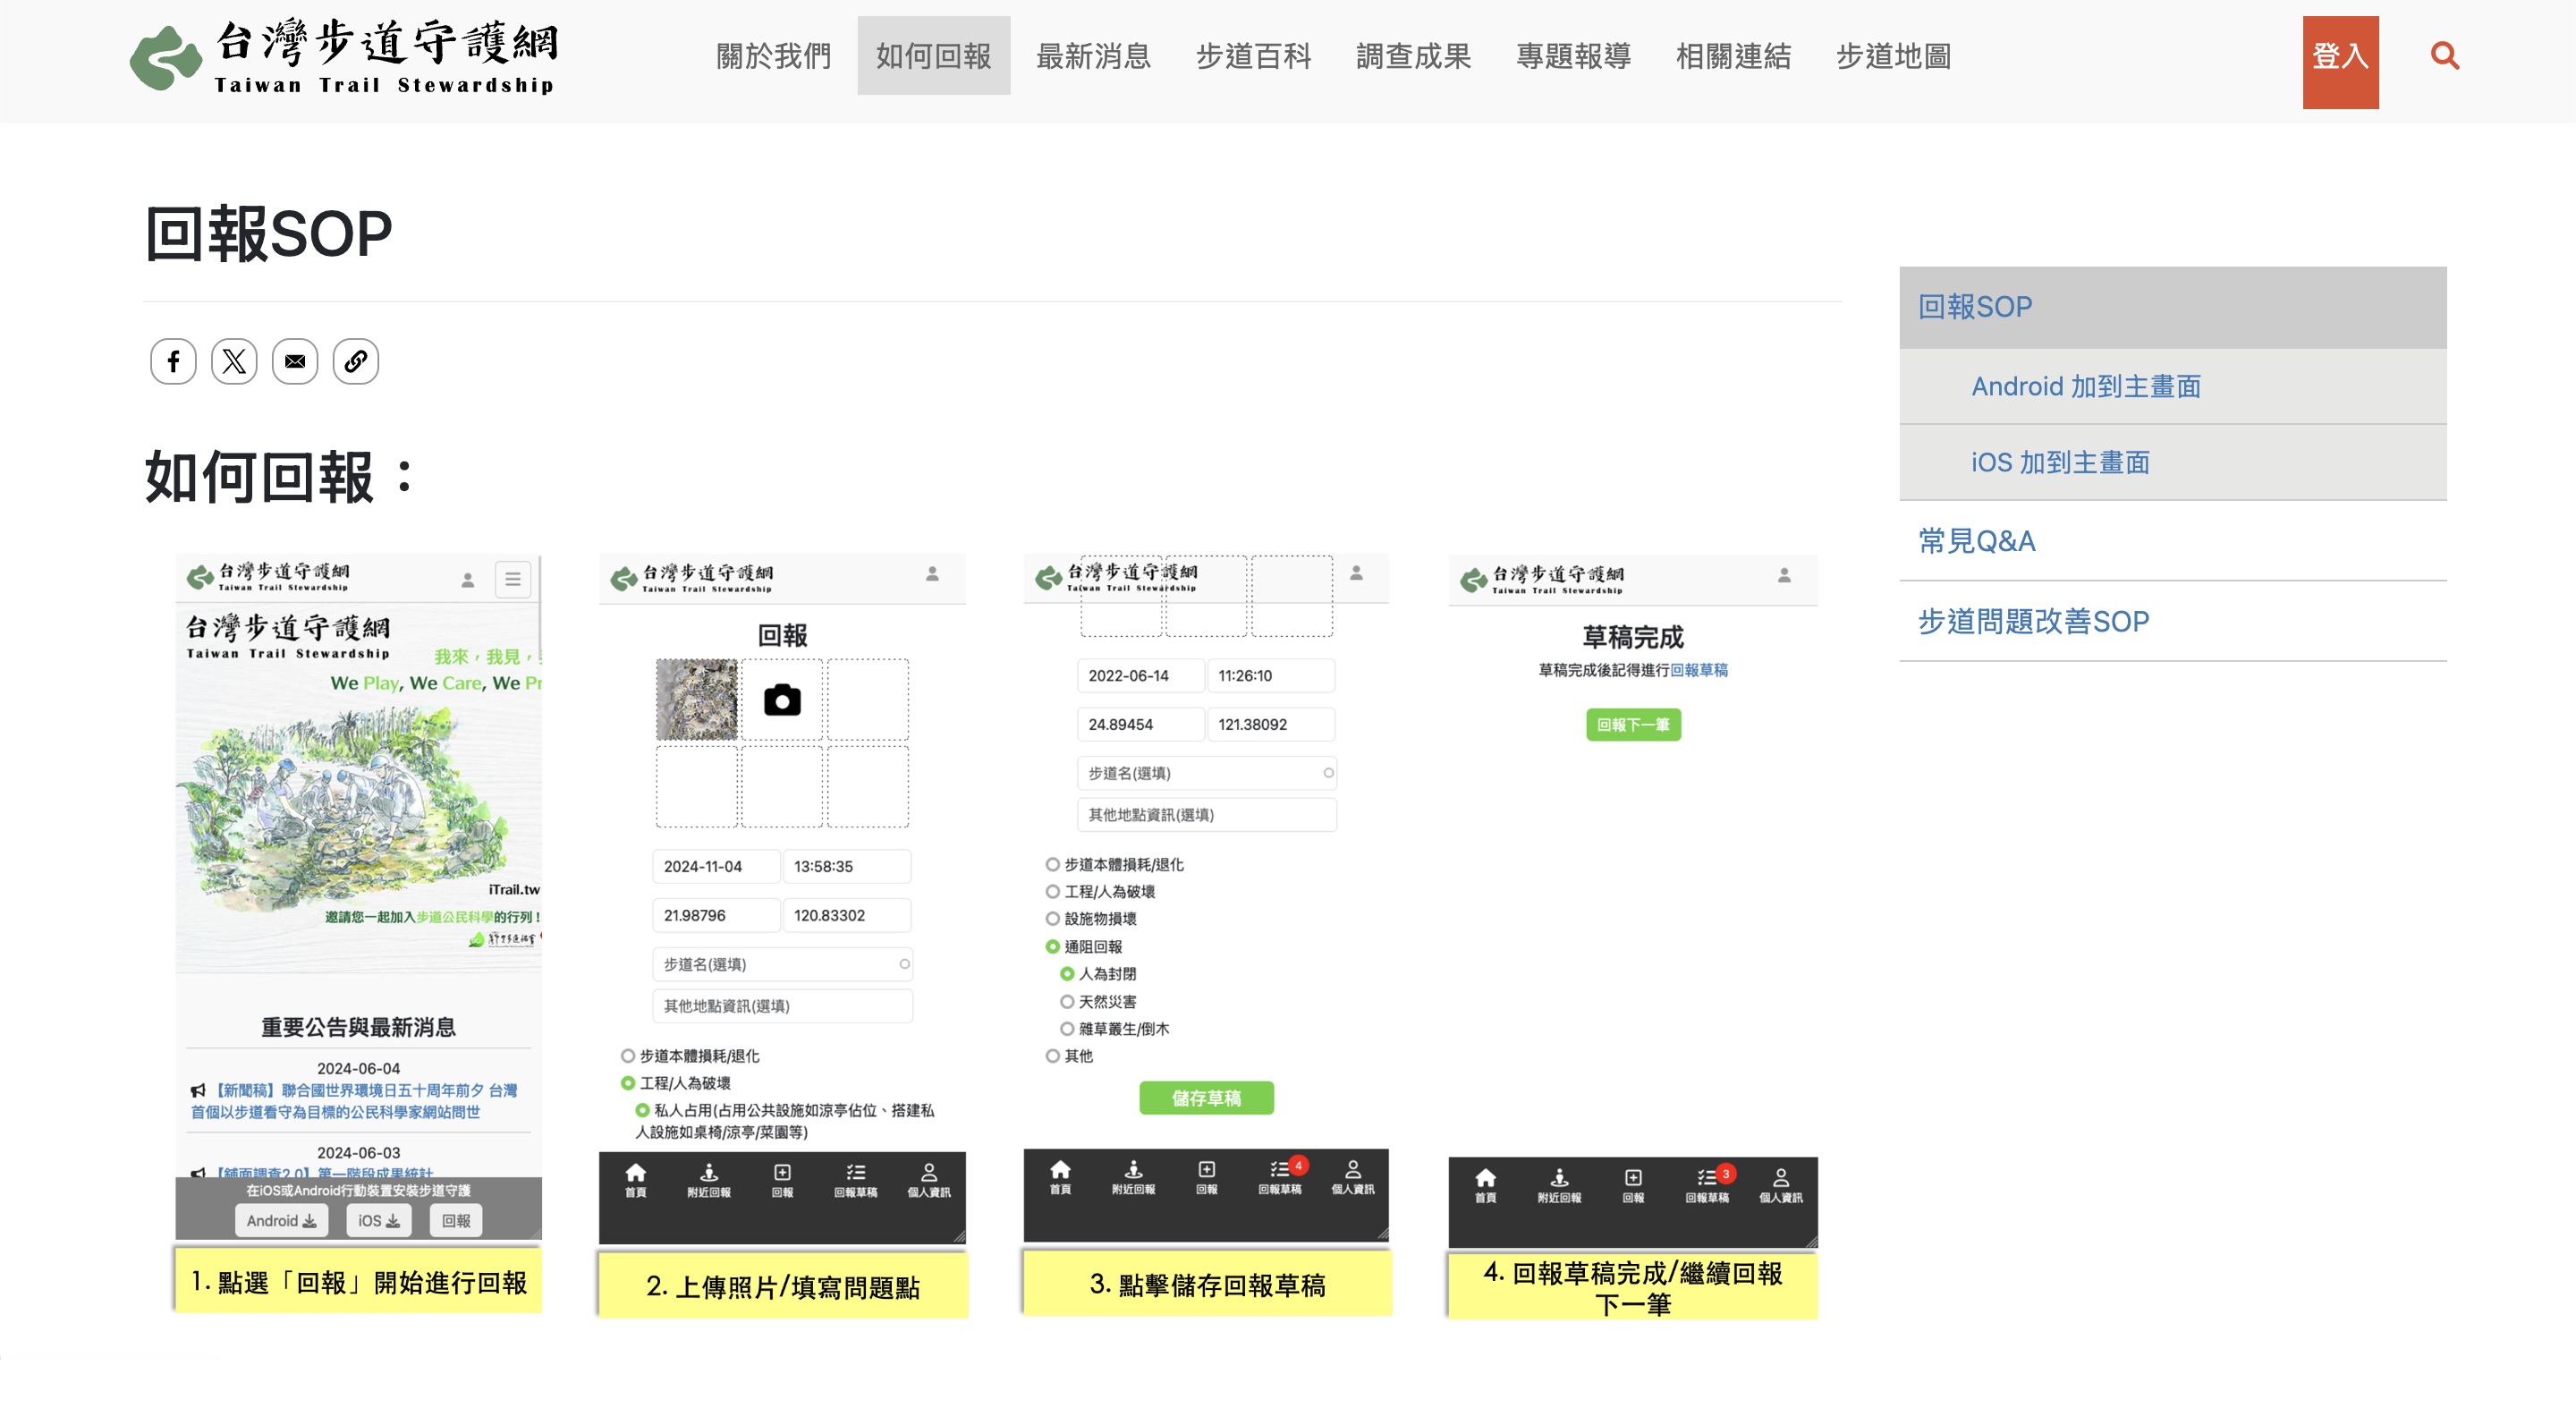Click hamburger menu icon in step 1 screenshot
Image resolution: width=2576 pixels, height=1408 pixels.
tap(513, 579)
